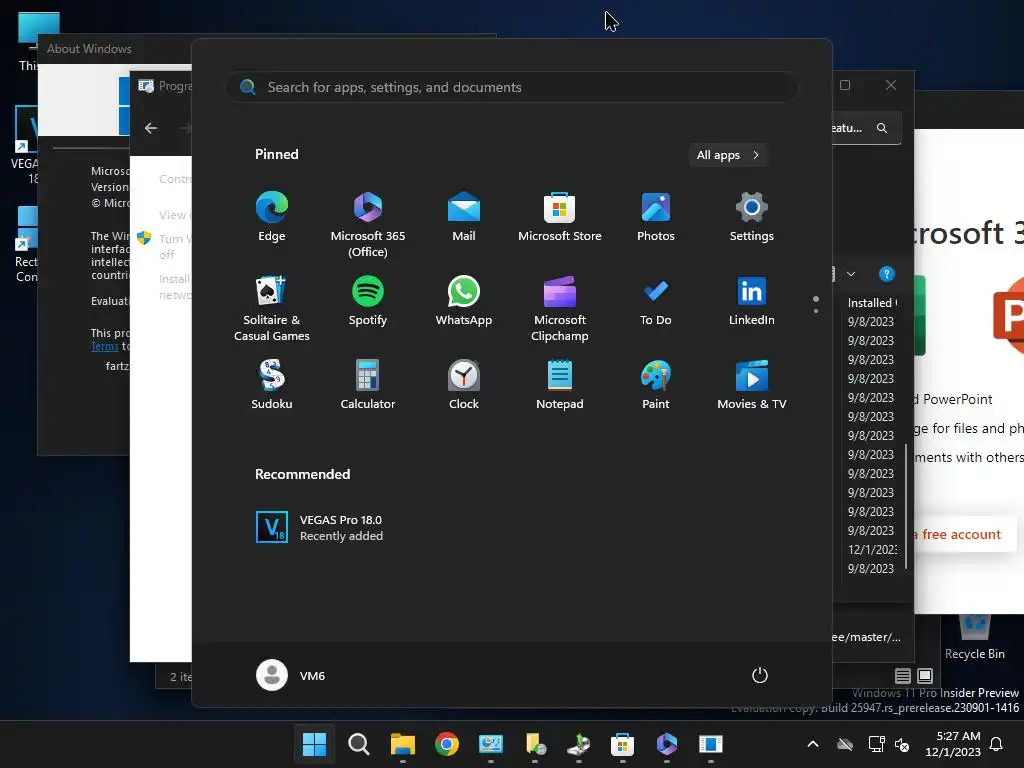This screenshot has height=768, width=1024.
Task: Go to next pinned apps page dot
Action: [x=816, y=311]
